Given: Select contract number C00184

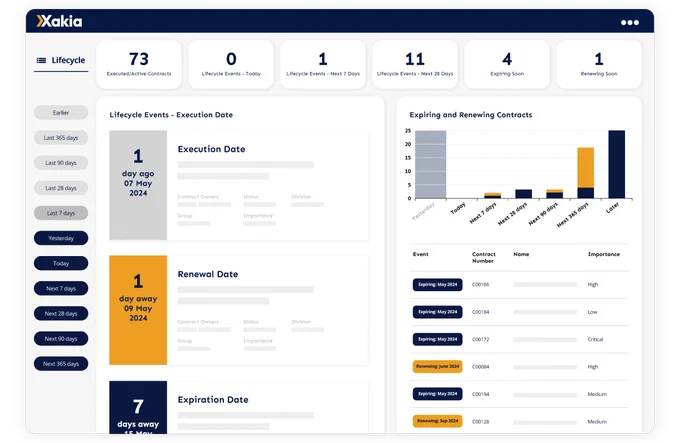Looking at the screenshot, I should (x=481, y=312).
